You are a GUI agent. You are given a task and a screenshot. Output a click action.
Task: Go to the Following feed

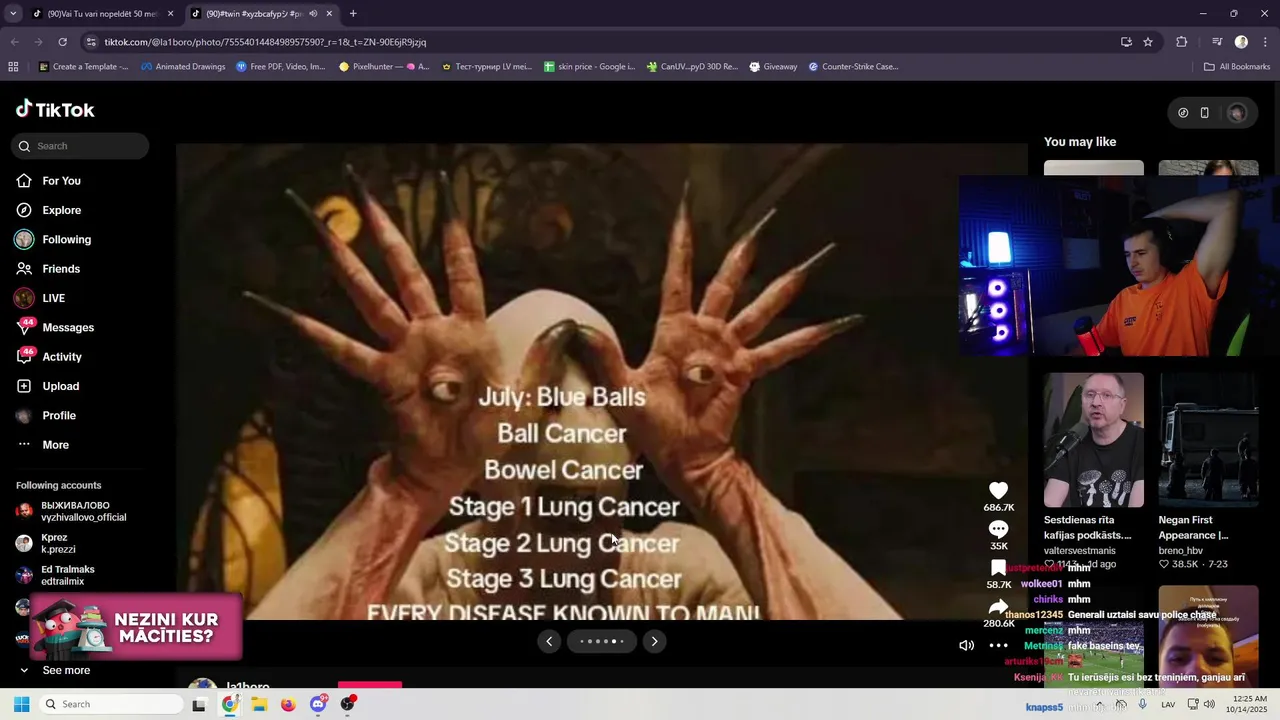pos(53,239)
